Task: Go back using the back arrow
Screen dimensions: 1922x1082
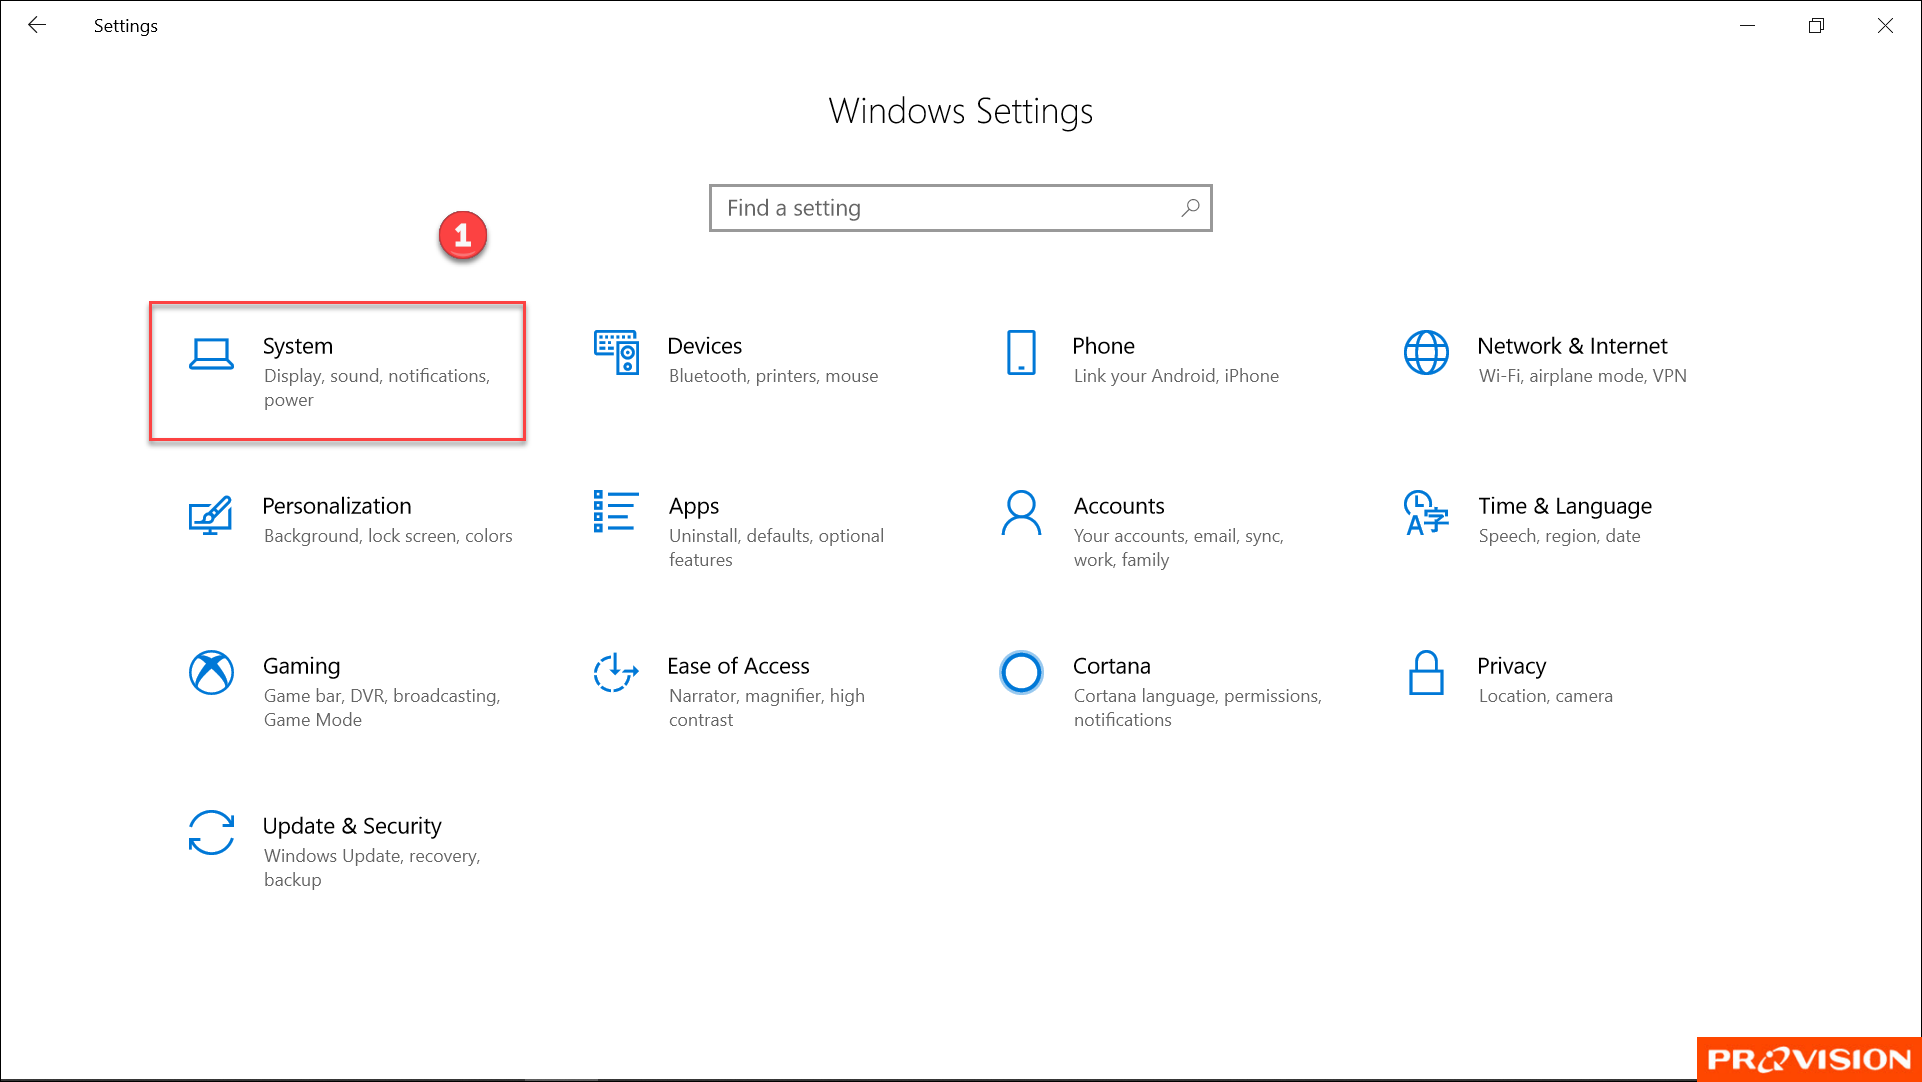Action: click(x=37, y=25)
